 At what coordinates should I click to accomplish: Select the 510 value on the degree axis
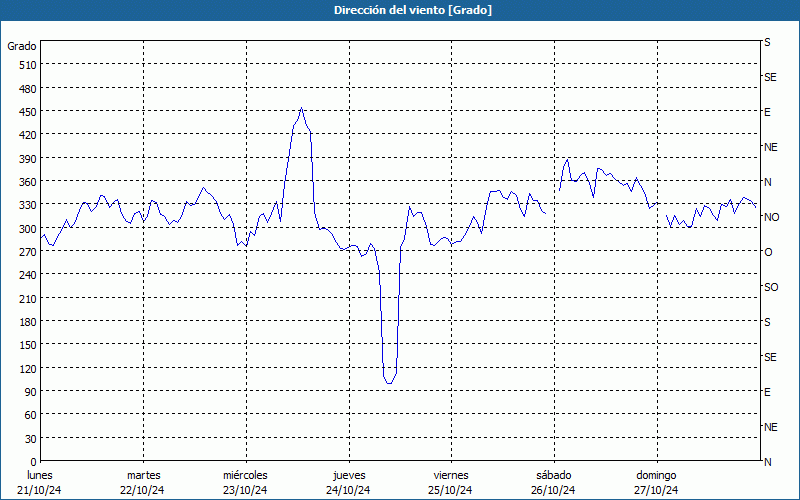tap(28, 65)
